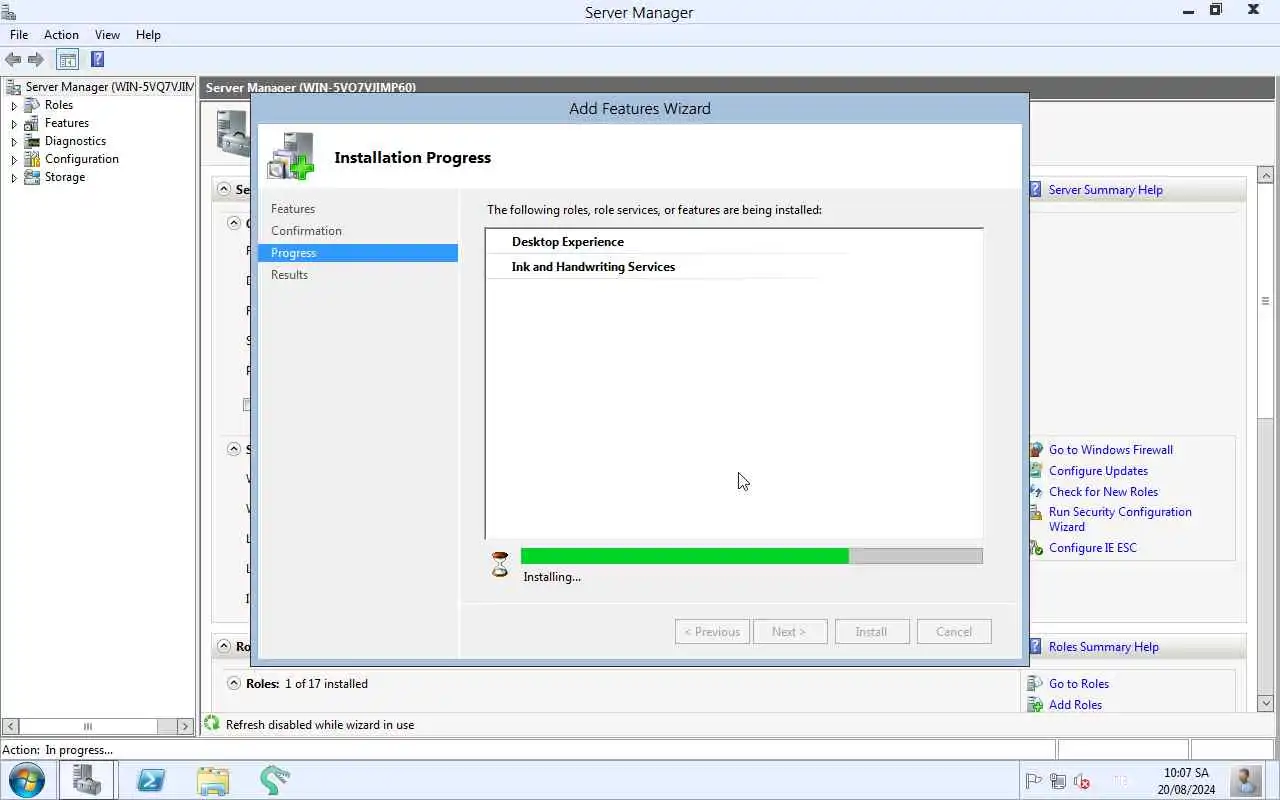The height and width of the screenshot is (800, 1280).
Task: Expand the Roles tree node arrow
Action: click(x=14, y=106)
